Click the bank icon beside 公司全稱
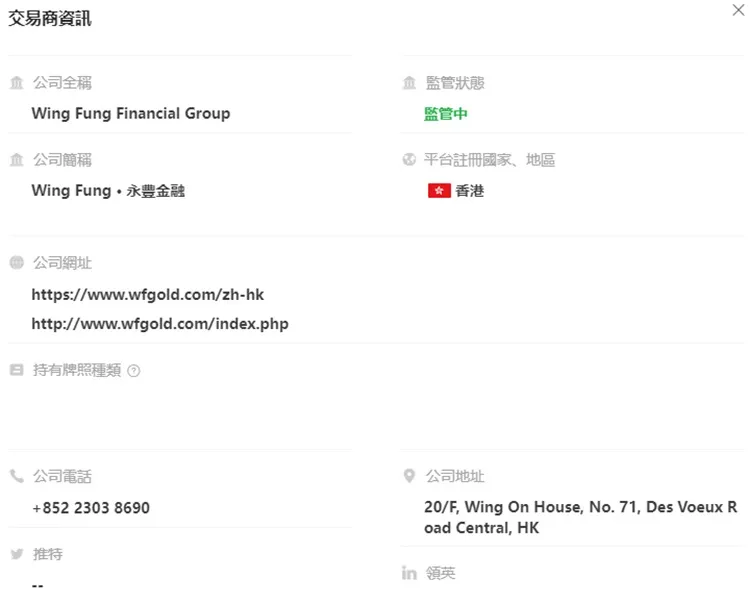Screen dimensions: 749x604 [17, 83]
